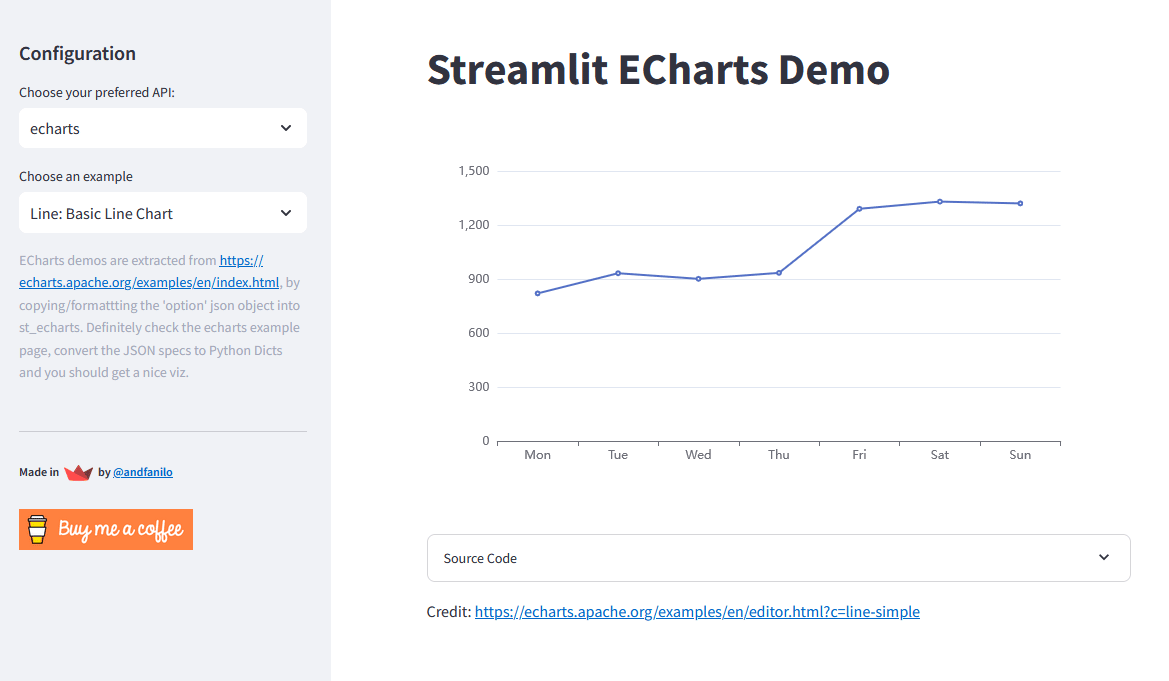Click the Streamlit logo icon beside Made in
Image resolution: width=1169 pixels, height=681 pixels.
click(x=78, y=472)
